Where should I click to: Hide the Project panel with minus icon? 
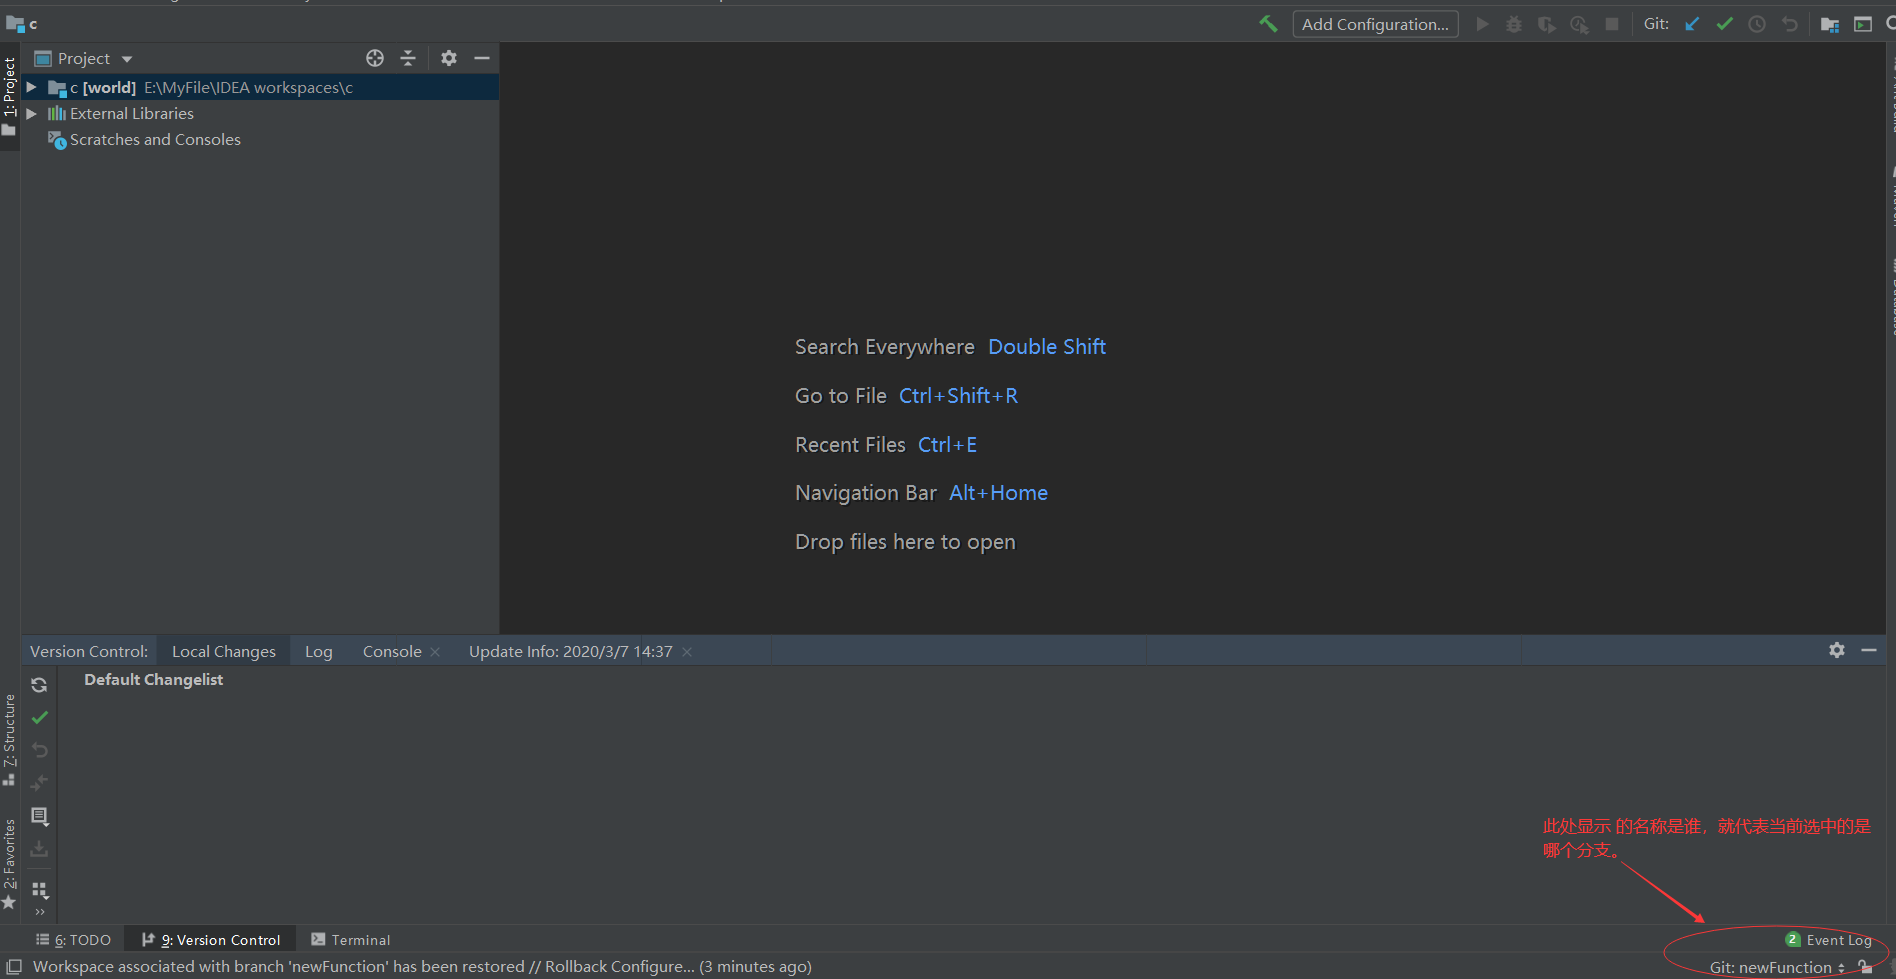coord(482,58)
